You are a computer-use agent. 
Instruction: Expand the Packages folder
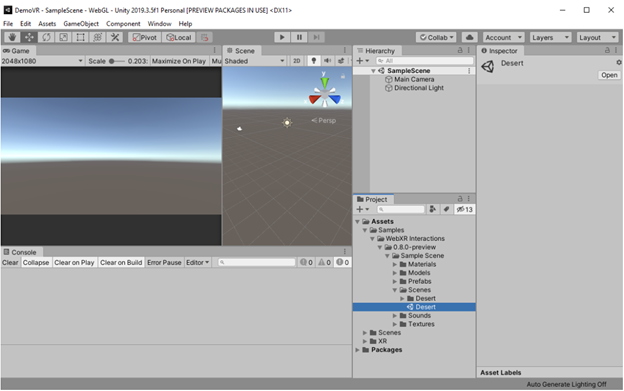[357, 350]
